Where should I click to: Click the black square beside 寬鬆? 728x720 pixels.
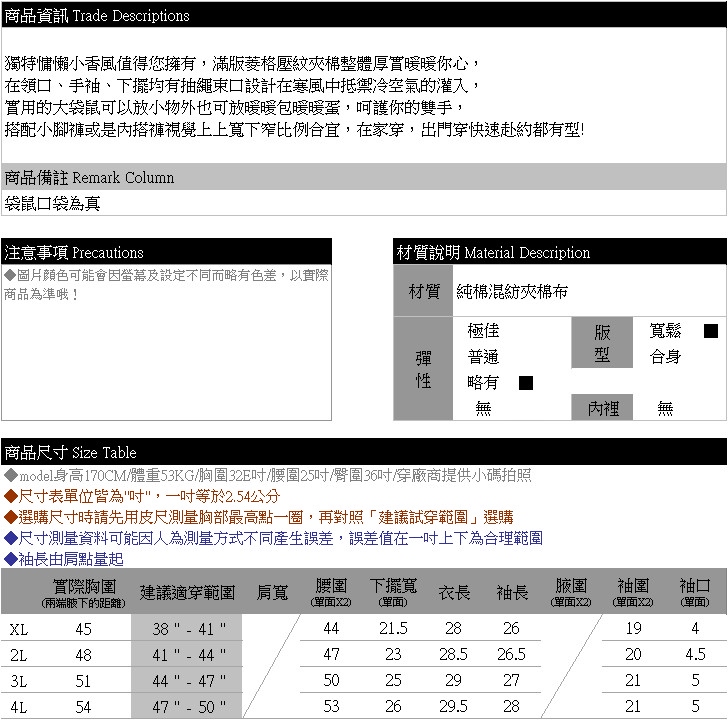(x=710, y=331)
